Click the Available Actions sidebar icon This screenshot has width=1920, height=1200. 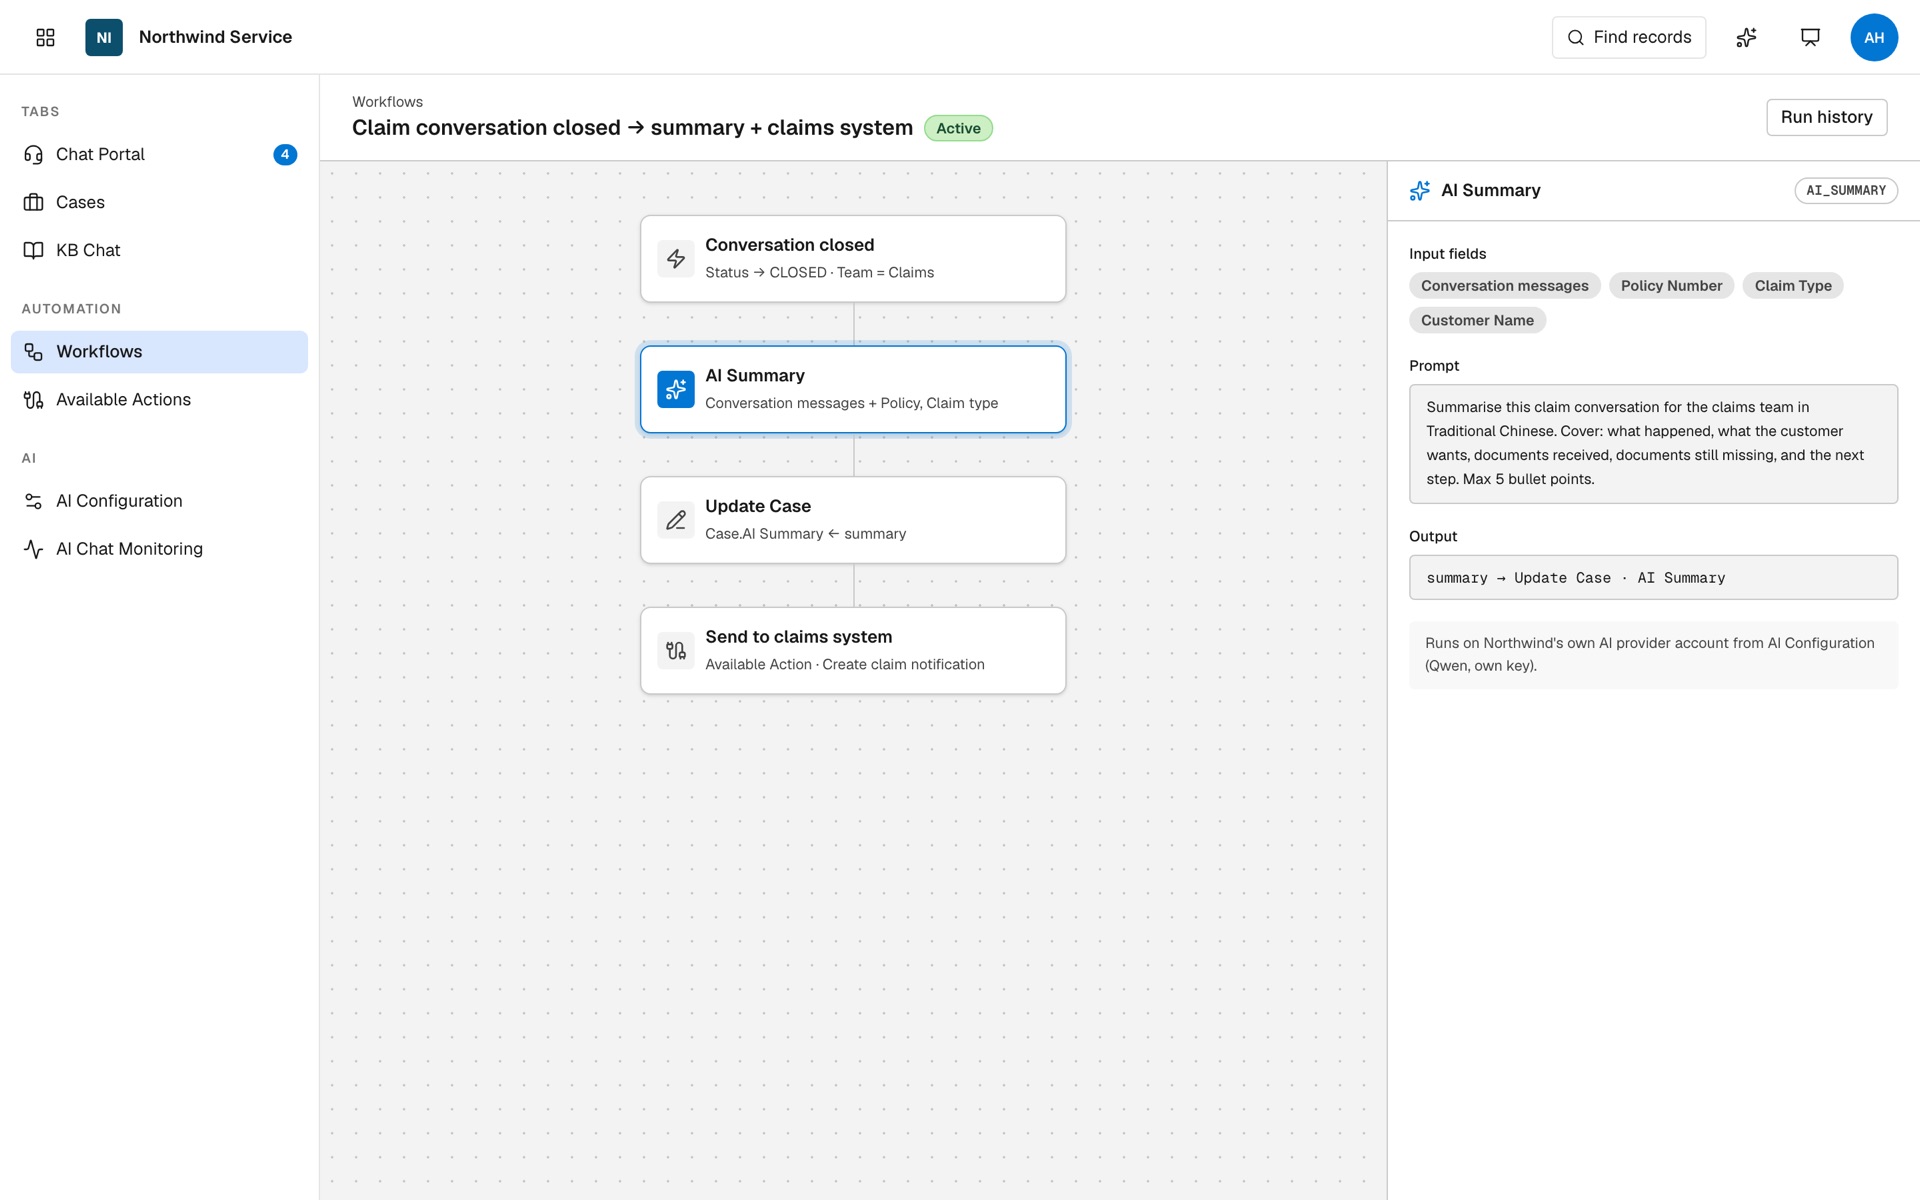[33, 400]
